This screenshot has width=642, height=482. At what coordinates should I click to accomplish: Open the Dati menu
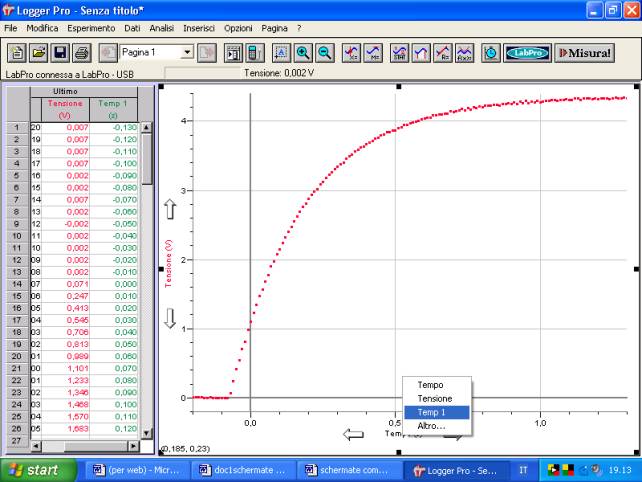pos(132,28)
